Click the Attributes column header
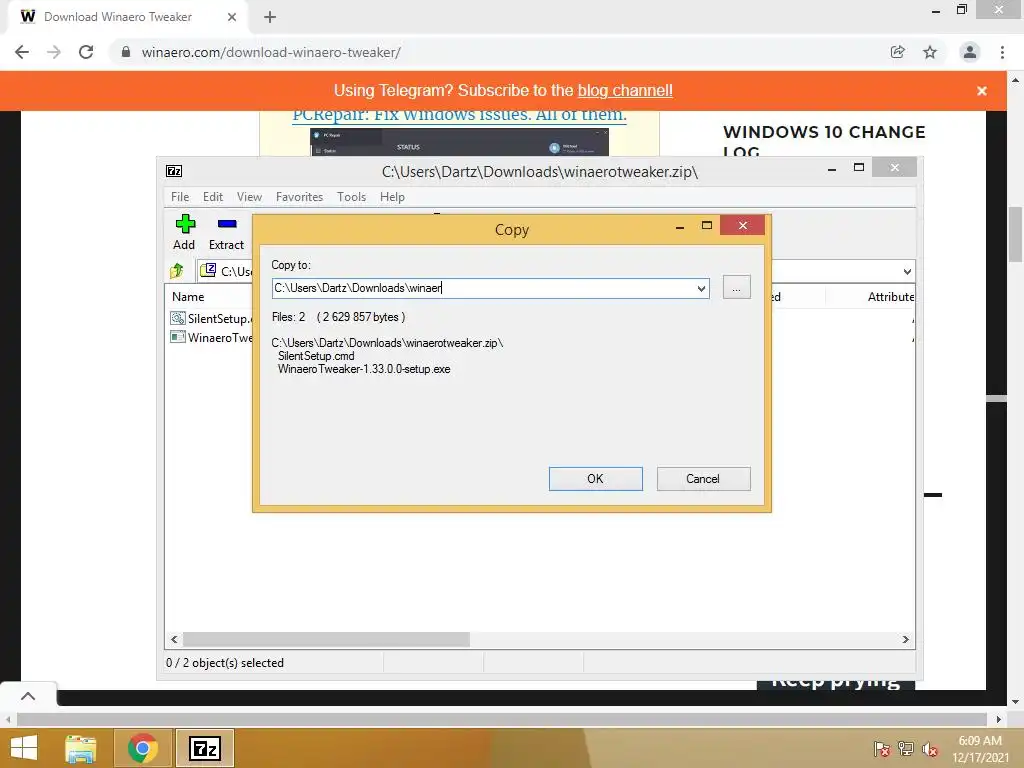The image size is (1024, 768). coord(890,296)
